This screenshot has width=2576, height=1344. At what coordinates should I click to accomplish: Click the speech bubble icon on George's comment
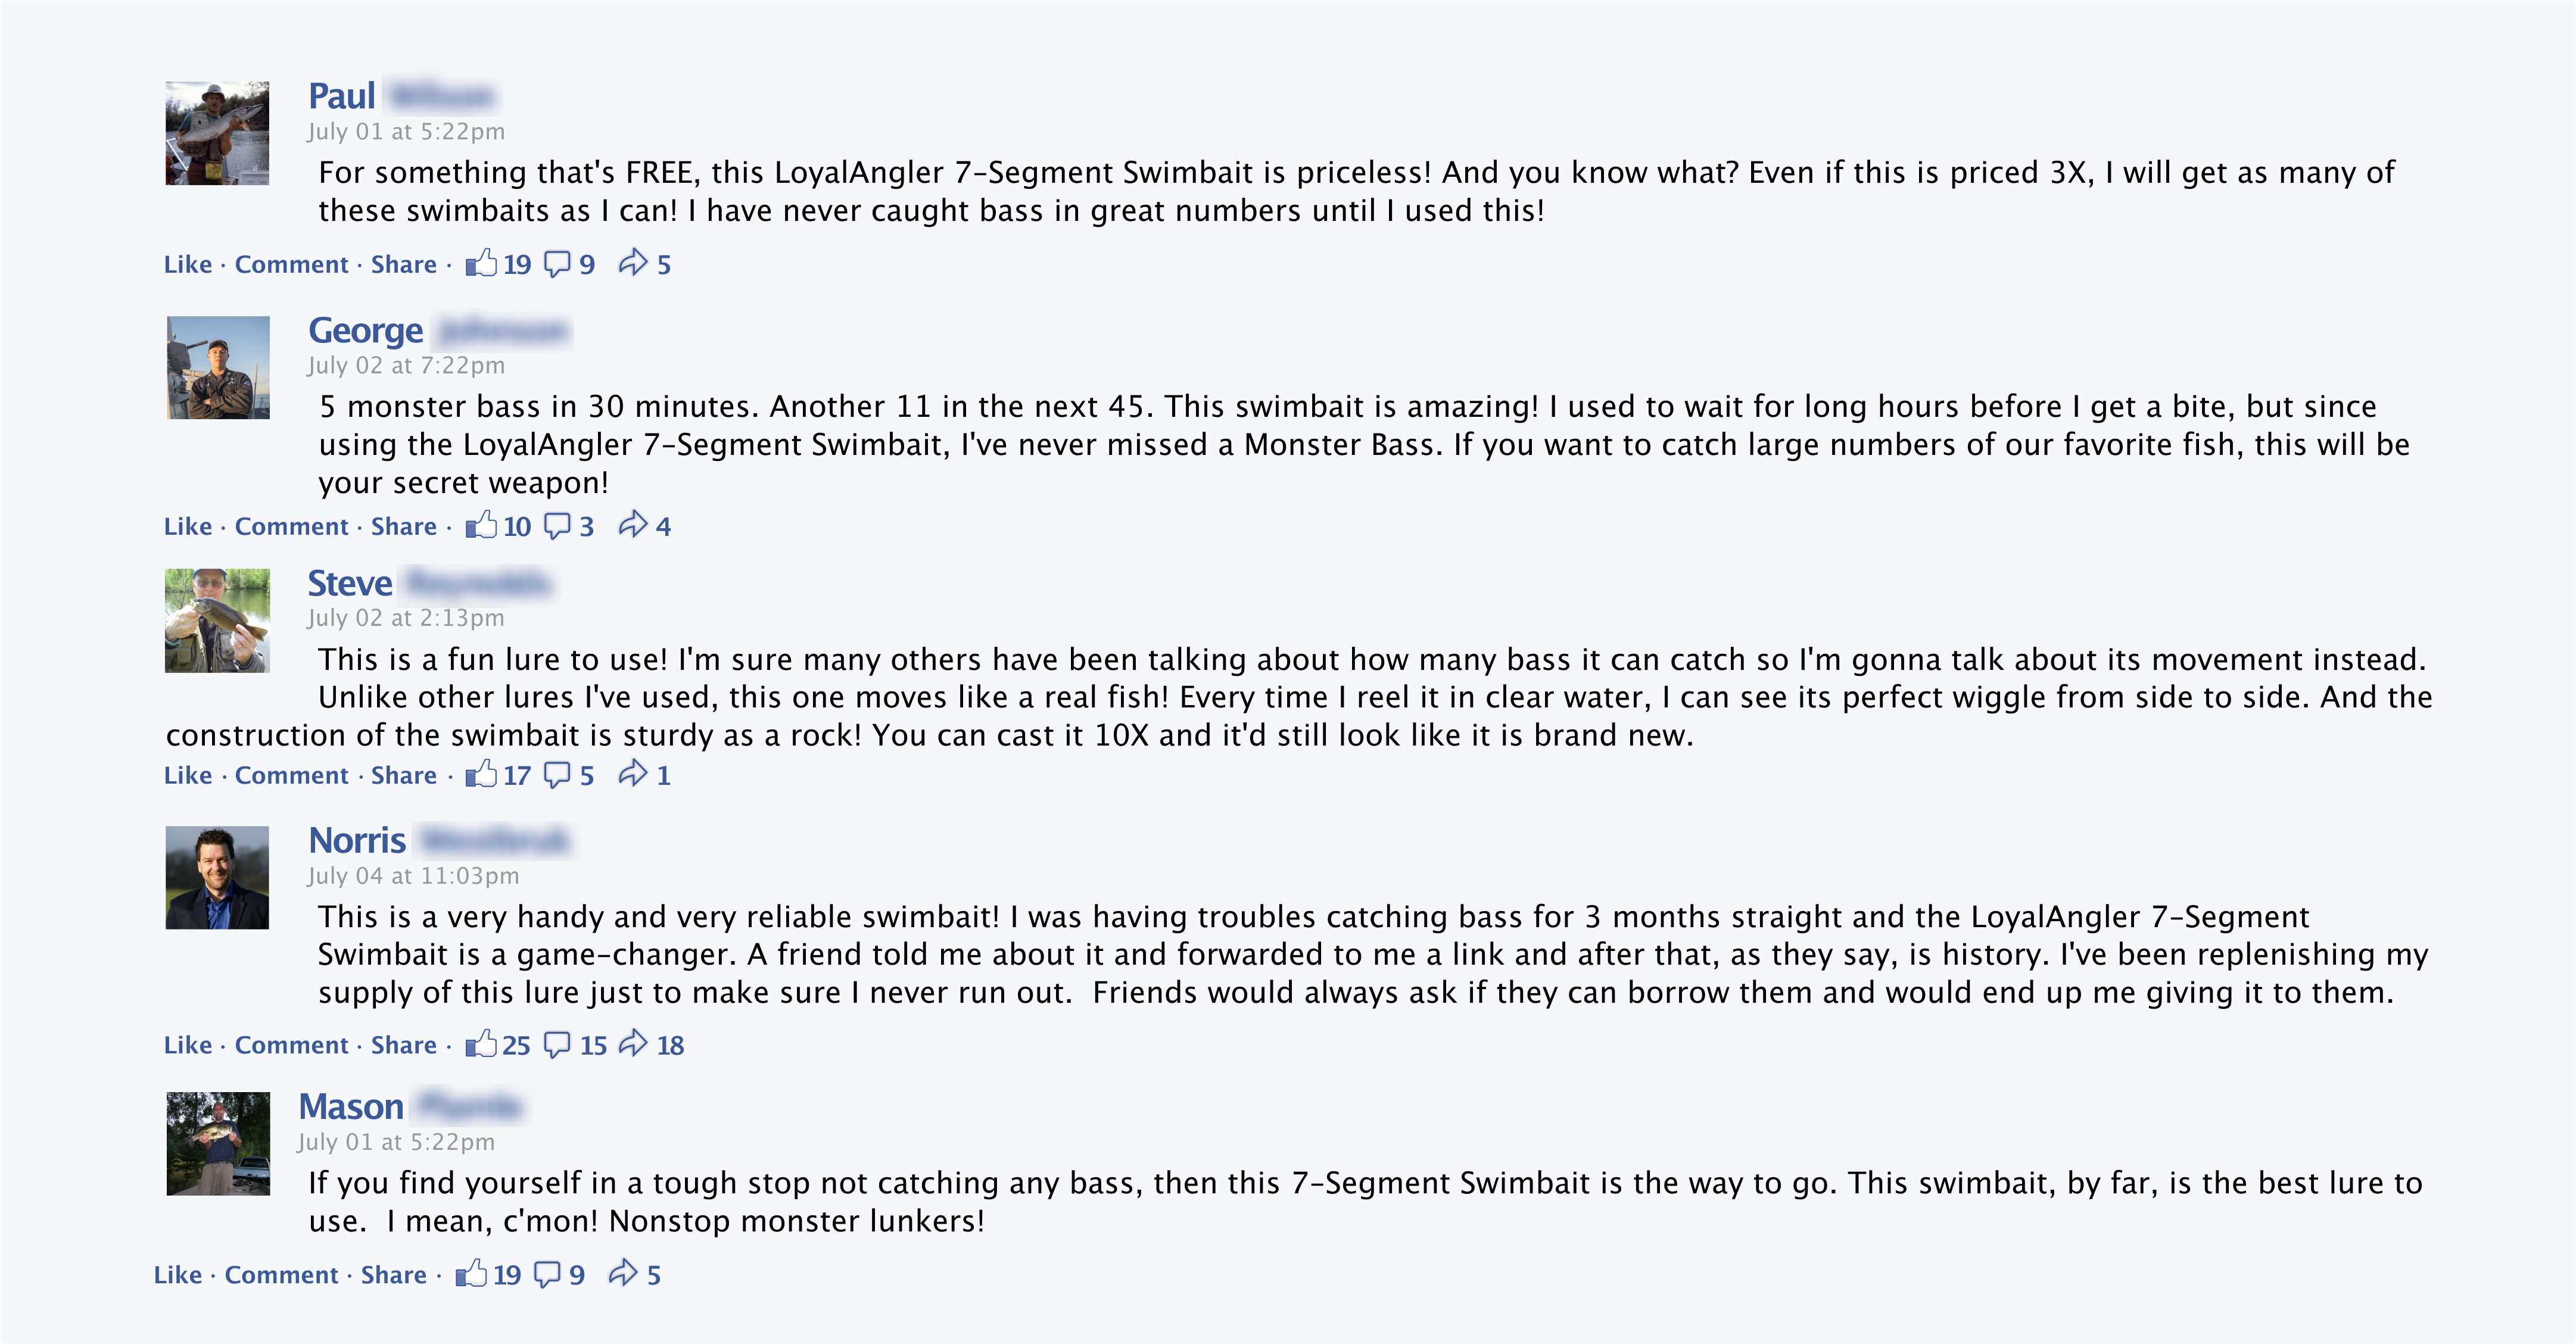(x=557, y=525)
